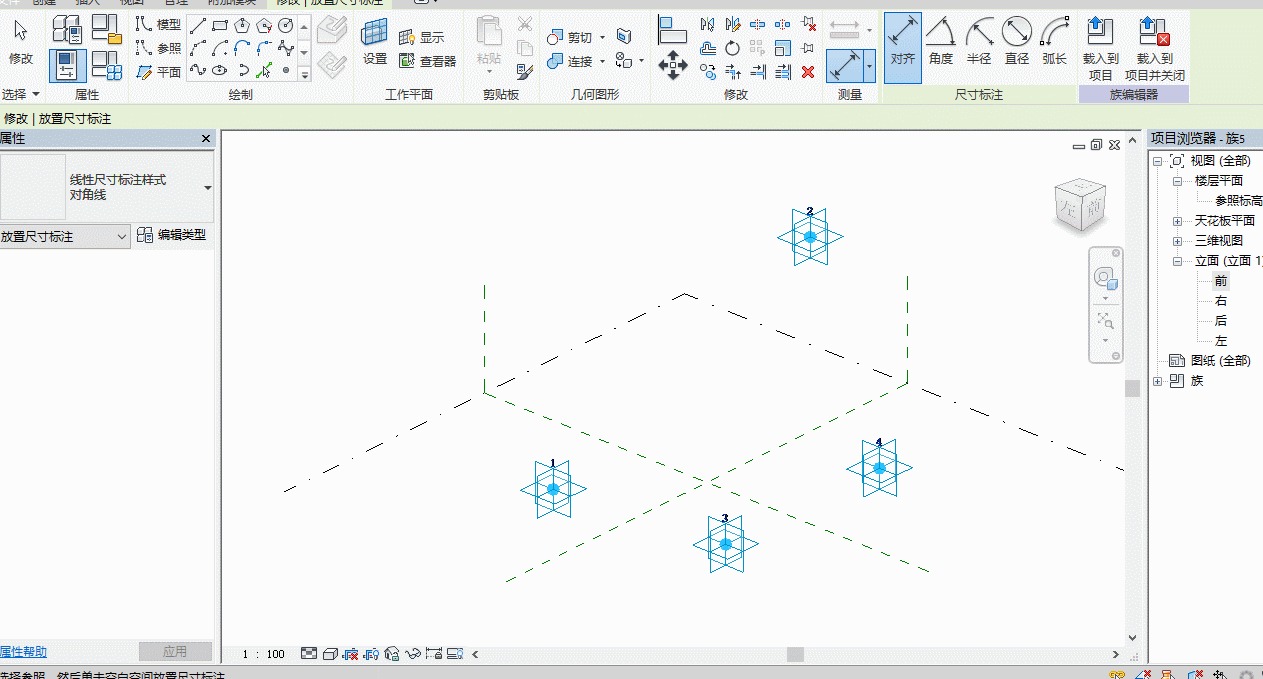Select the 右 elevation view
The width and height of the screenshot is (1263, 679).
click(1221, 301)
